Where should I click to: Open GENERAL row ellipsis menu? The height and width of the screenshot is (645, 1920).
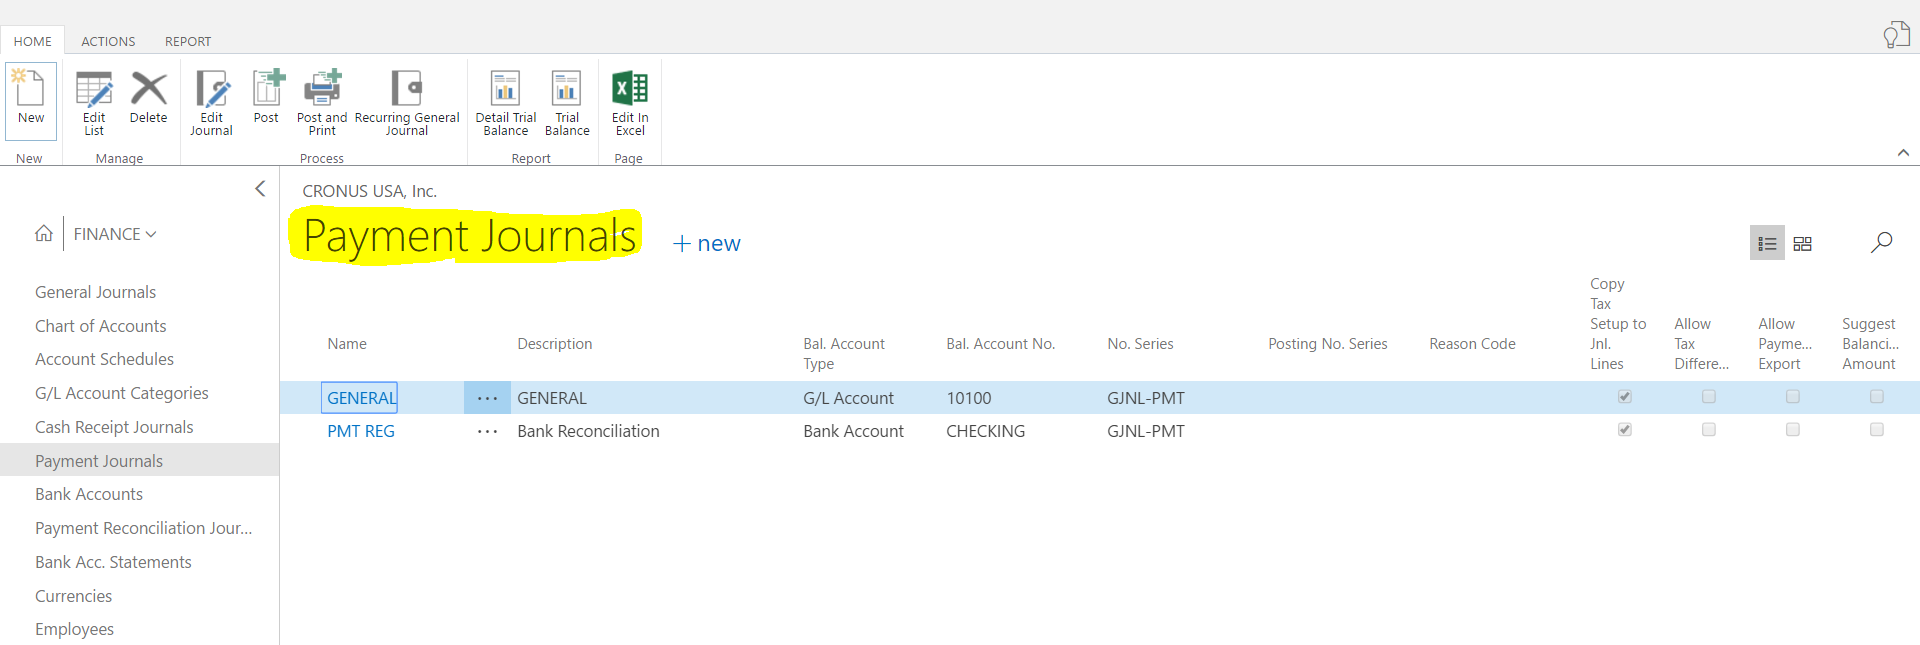click(x=487, y=398)
